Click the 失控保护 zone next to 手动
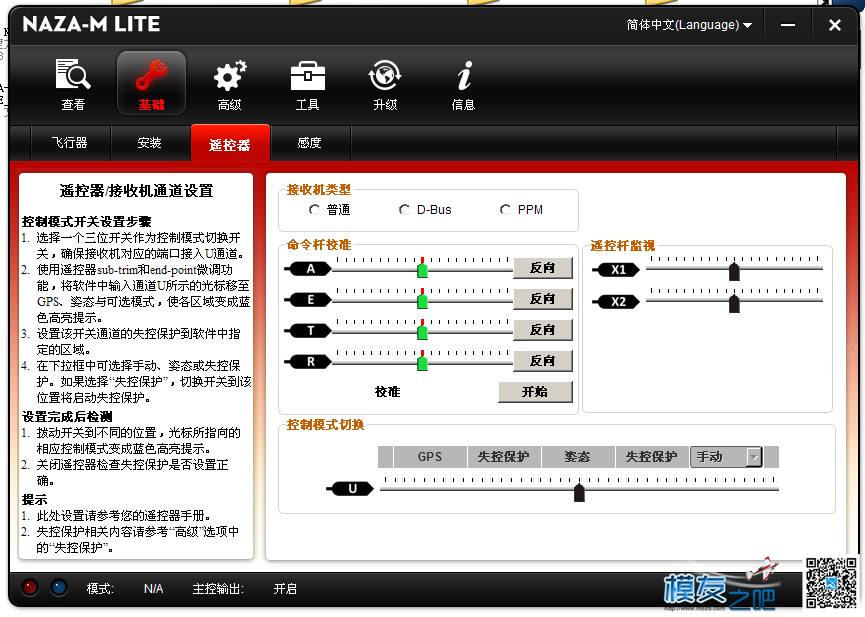The height and width of the screenshot is (617, 865). pyautogui.click(x=652, y=457)
